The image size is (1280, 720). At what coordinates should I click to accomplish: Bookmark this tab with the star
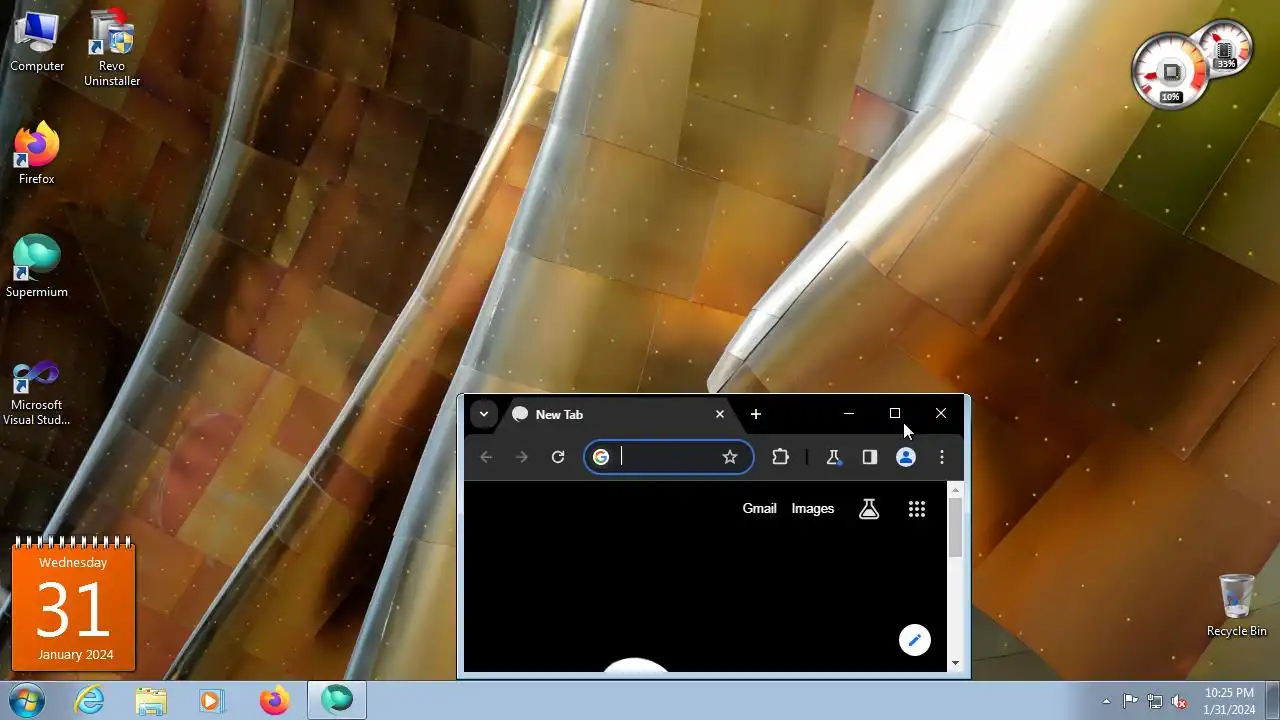pyautogui.click(x=730, y=457)
